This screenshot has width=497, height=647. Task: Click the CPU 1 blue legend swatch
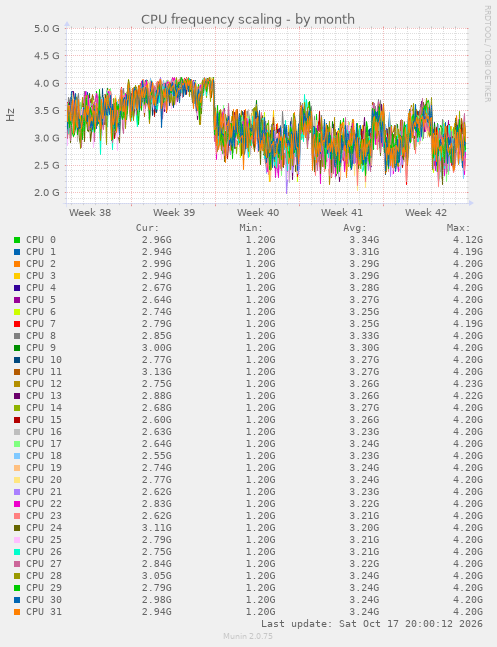click(17, 252)
